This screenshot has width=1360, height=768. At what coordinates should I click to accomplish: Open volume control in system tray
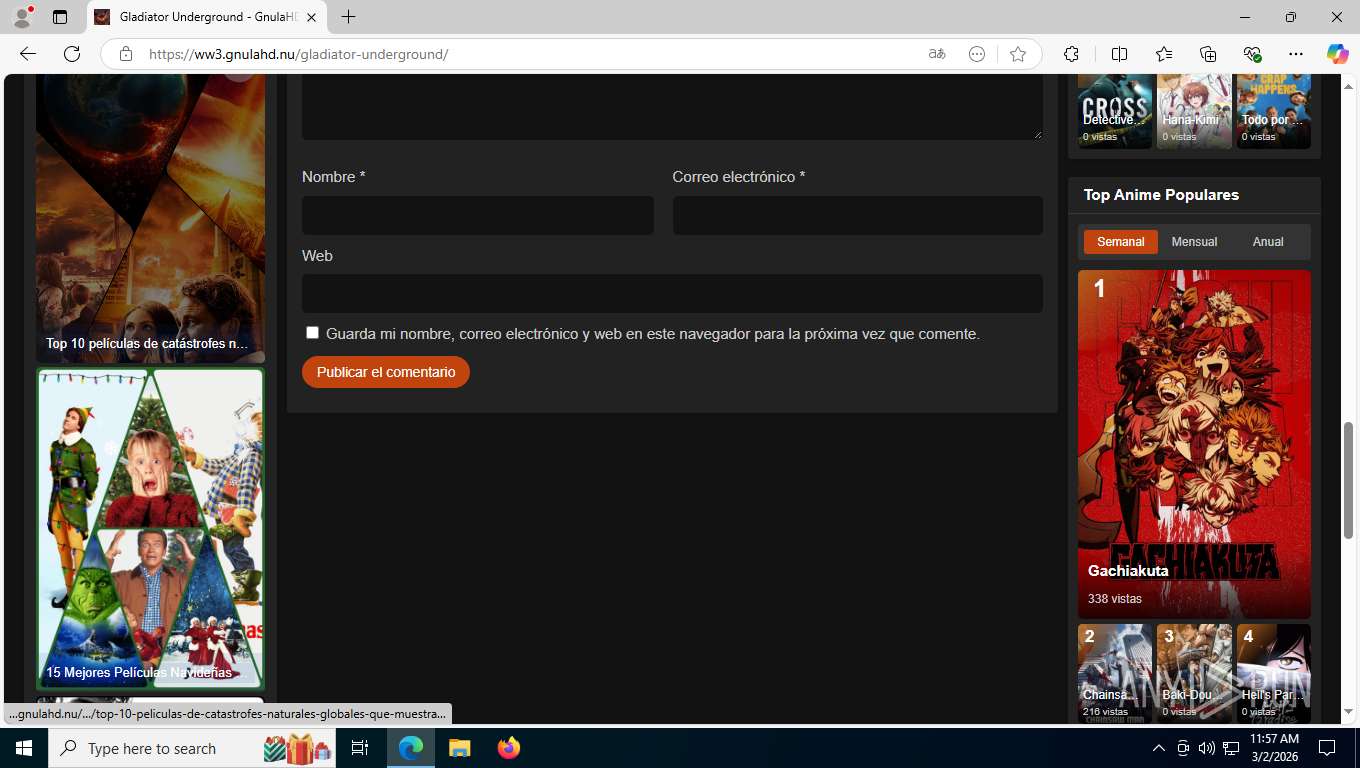(x=1207, y=748)
